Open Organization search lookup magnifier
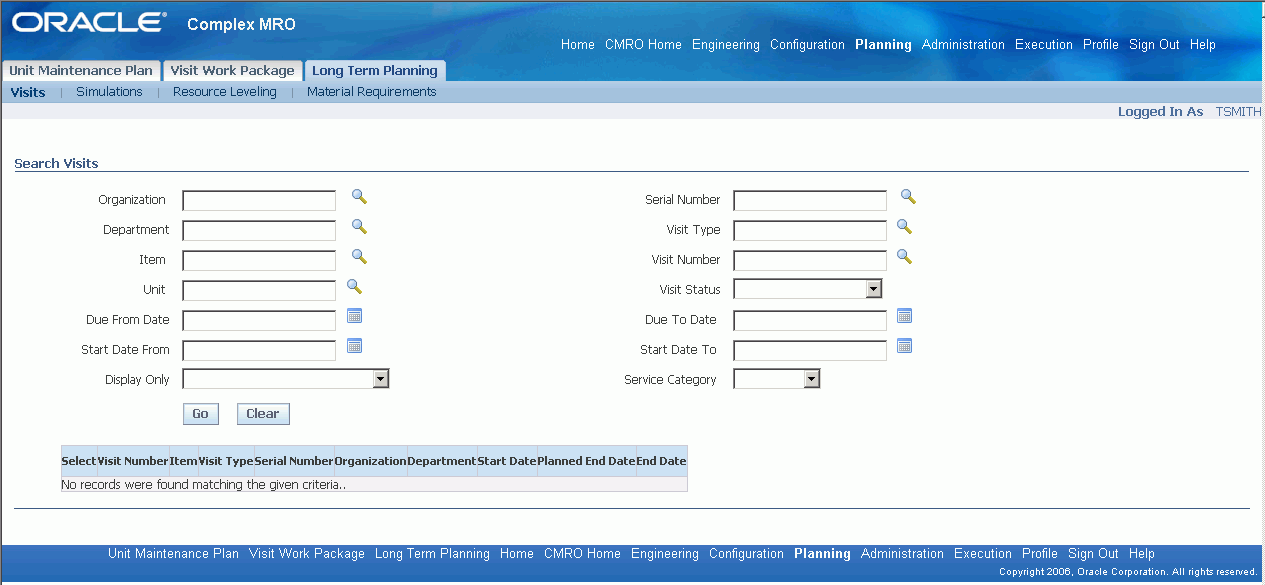 (x=359, y=197)
